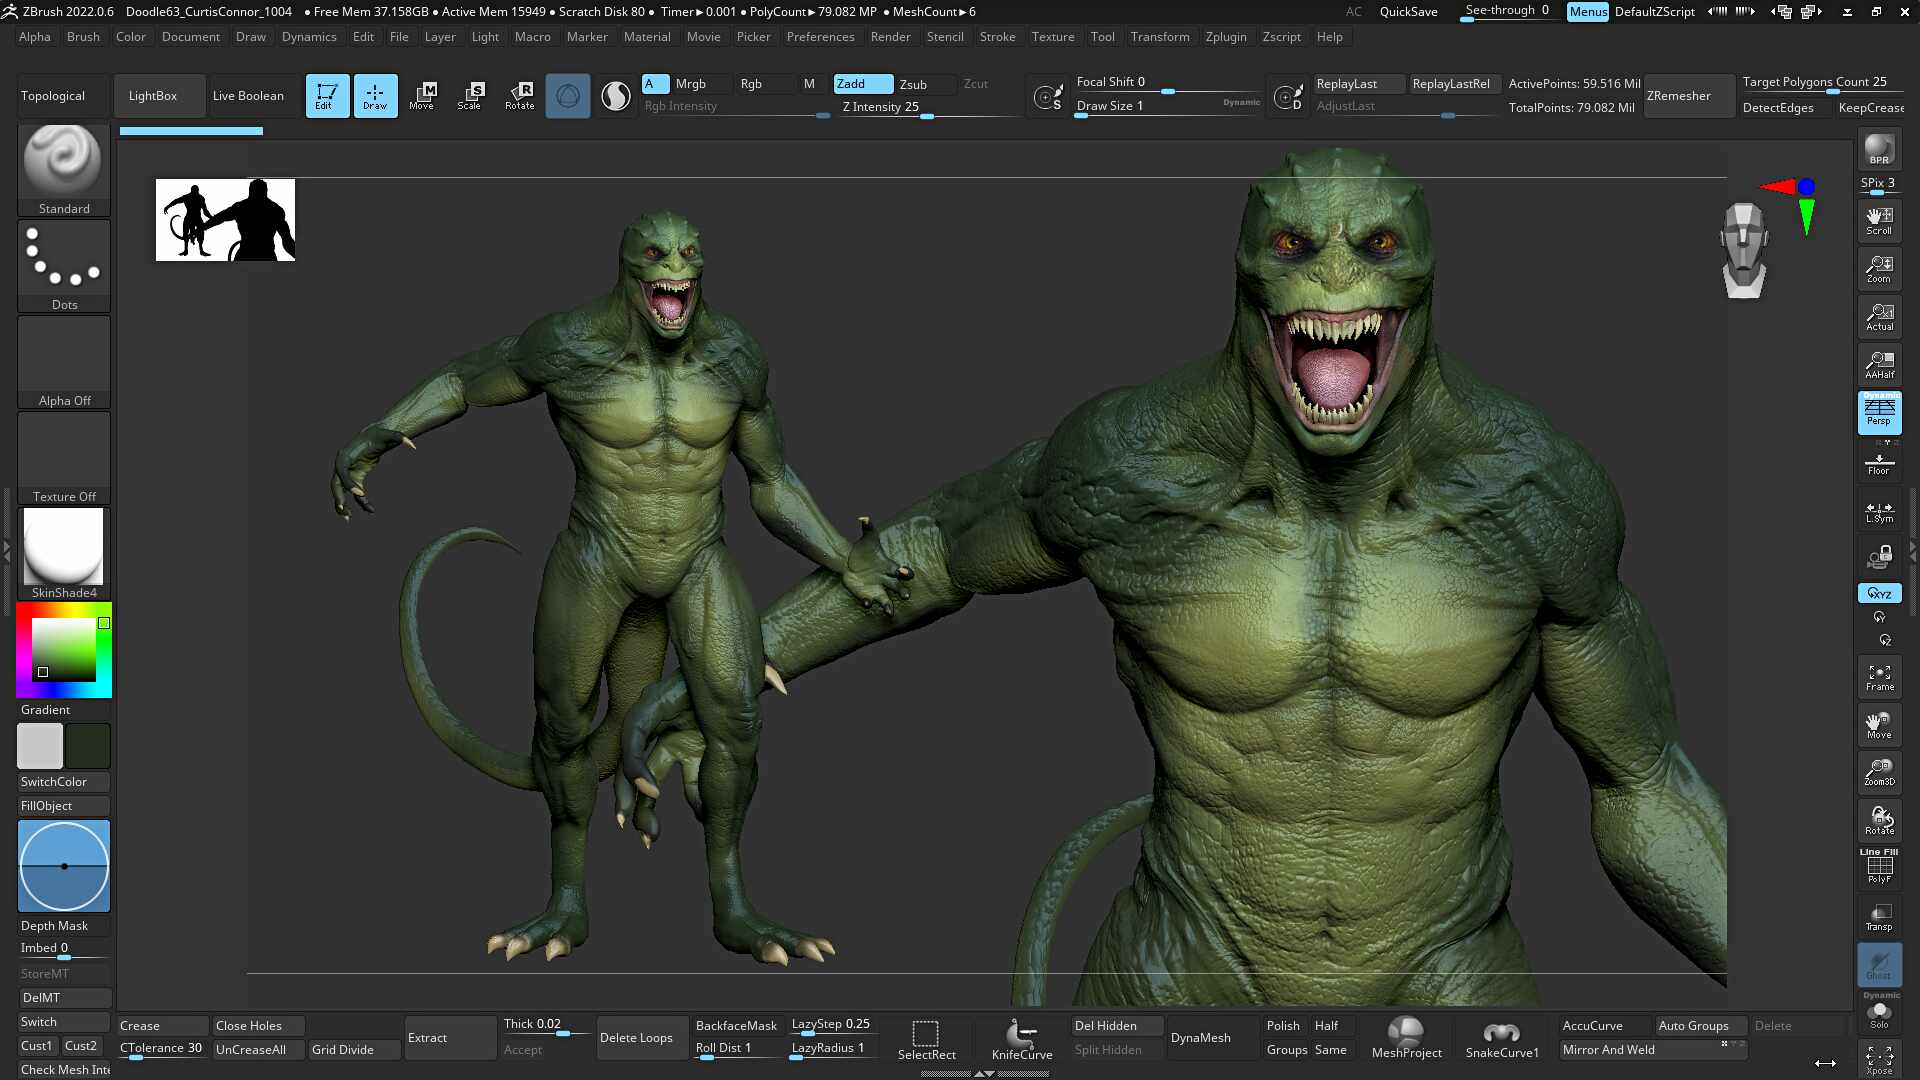Expand the Depth Mask curve panel
Screen dimensions: 1920x1080
(64, 866)
